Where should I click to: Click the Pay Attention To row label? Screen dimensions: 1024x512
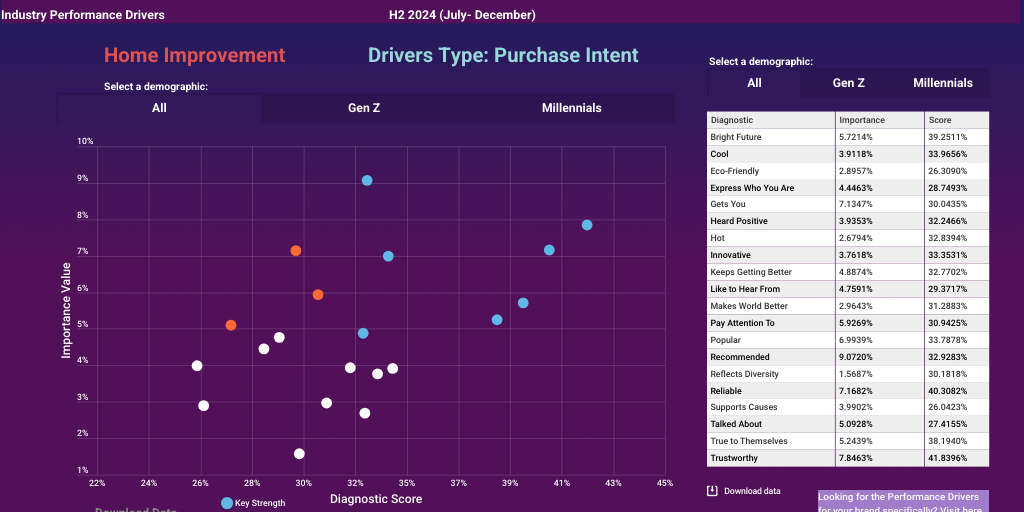[743, 323]
